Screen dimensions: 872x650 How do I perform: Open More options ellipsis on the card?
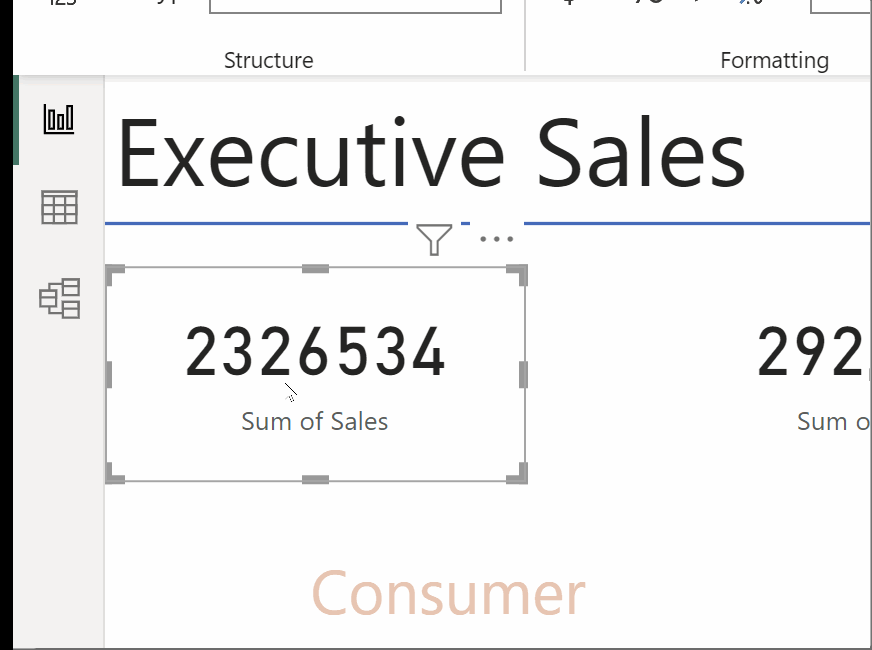pos(496,240)
